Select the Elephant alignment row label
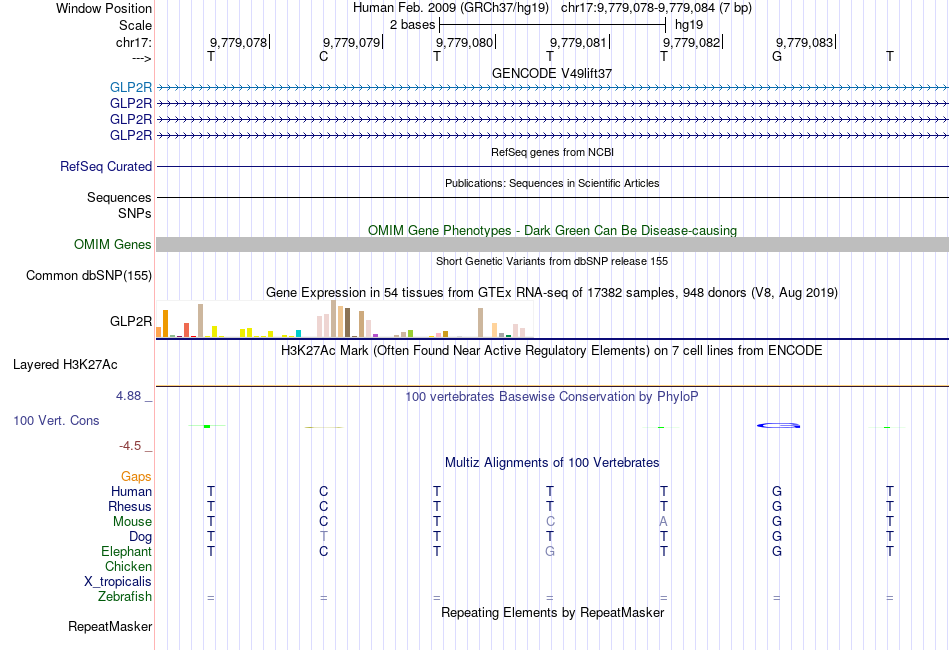Viewport: 950px width, 650px height. click(x=126, y=552)
